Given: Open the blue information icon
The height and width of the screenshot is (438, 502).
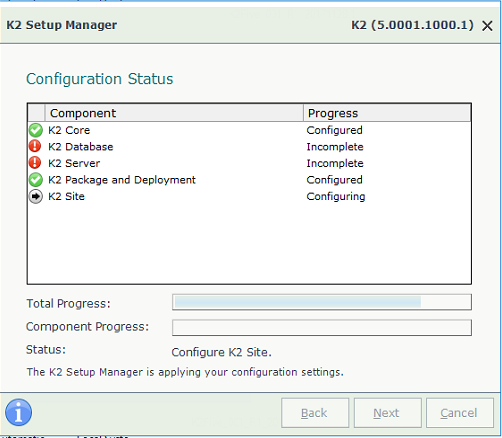Looking at the screenshot, I should [x=19, y=412].
